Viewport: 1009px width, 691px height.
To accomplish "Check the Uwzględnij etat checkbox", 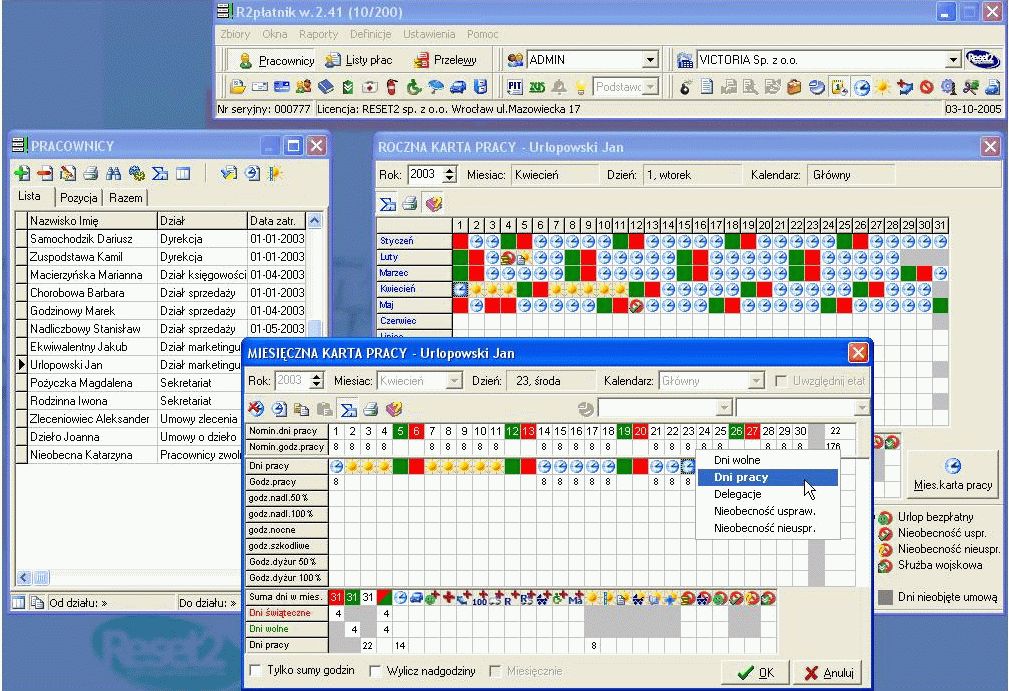I will (781, 381).
